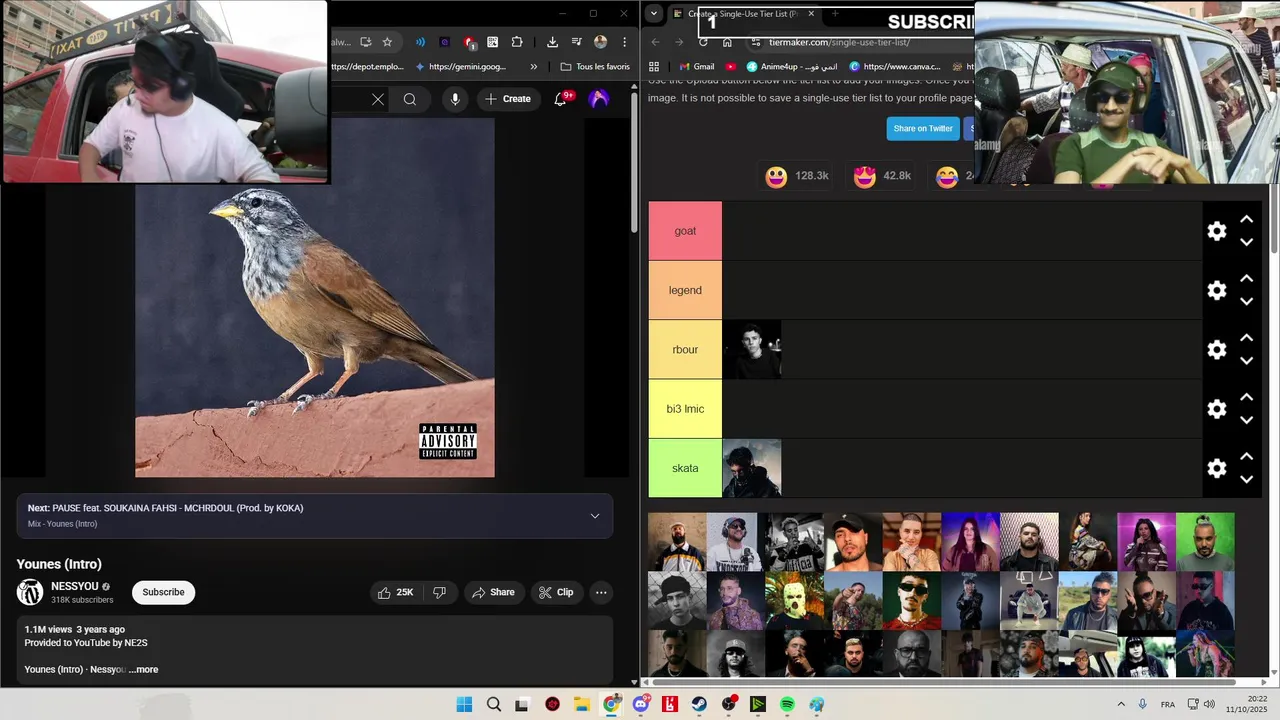This screenshot has height=720, width=1280.
Task: Open settings gear for the goat tier
Action: 1217,231
